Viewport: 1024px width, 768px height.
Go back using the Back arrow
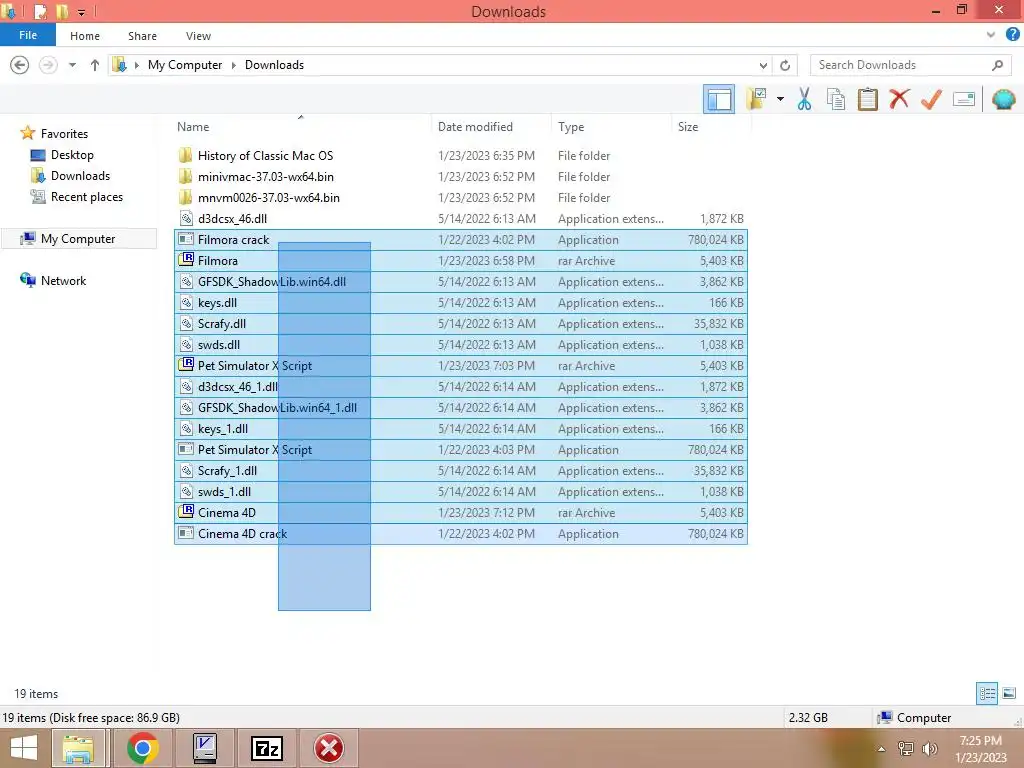20,65
